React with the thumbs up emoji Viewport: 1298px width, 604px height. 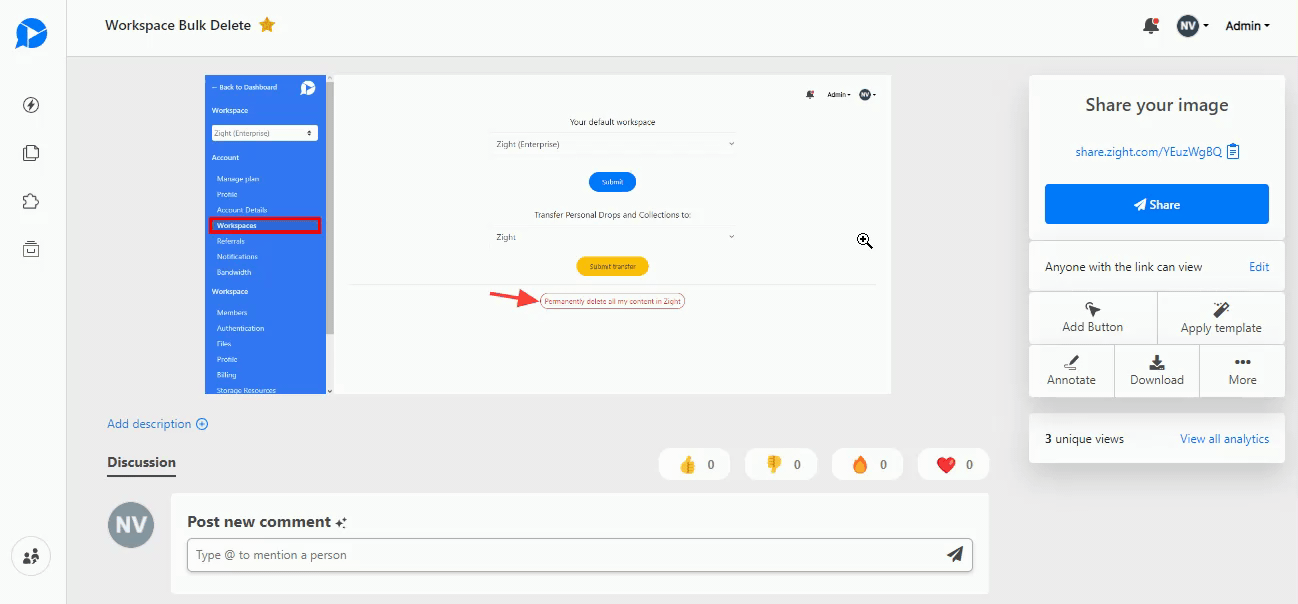[694, 464]
